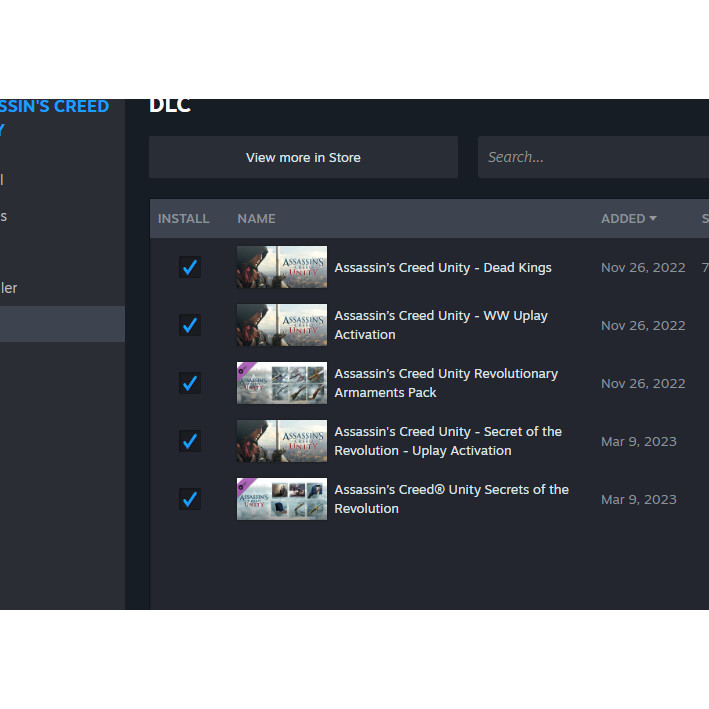The image size is (709, 709).
Task: Open the Controller tab in the sidebar
Action: coord(8,288)
